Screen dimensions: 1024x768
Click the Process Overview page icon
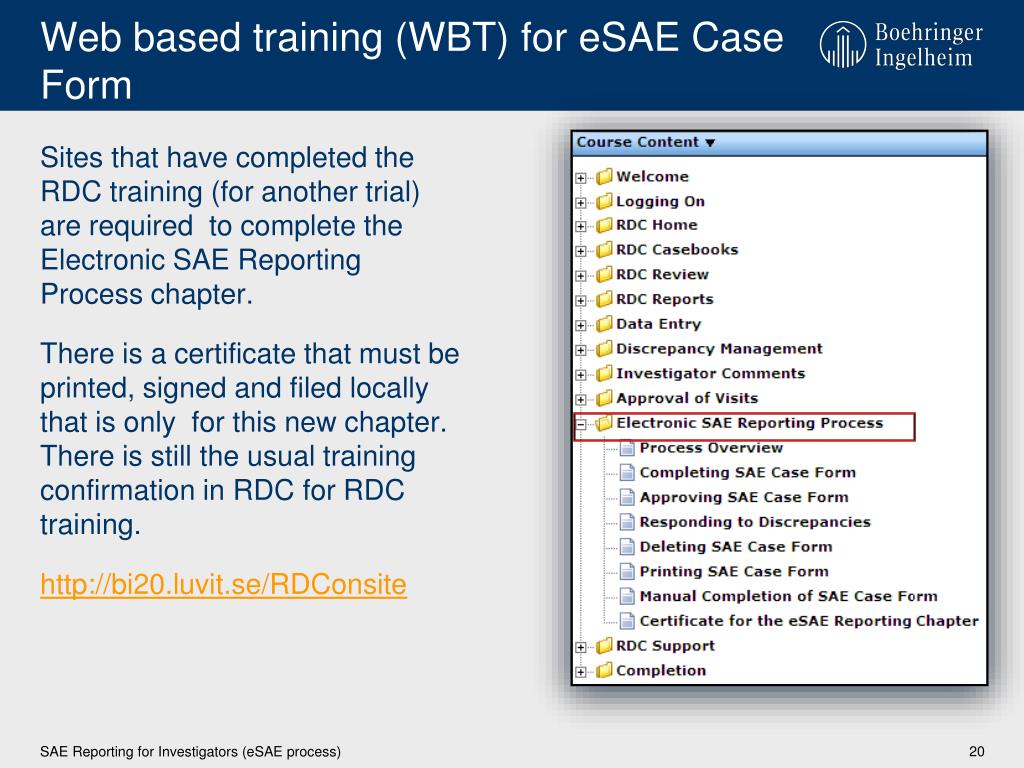[627, 448]
